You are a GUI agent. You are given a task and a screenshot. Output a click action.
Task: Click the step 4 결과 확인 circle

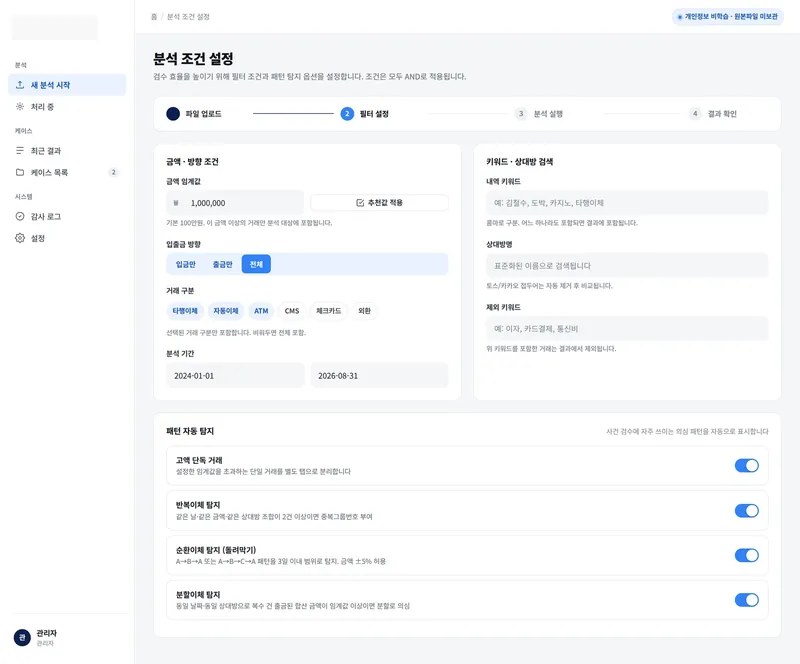695,114
